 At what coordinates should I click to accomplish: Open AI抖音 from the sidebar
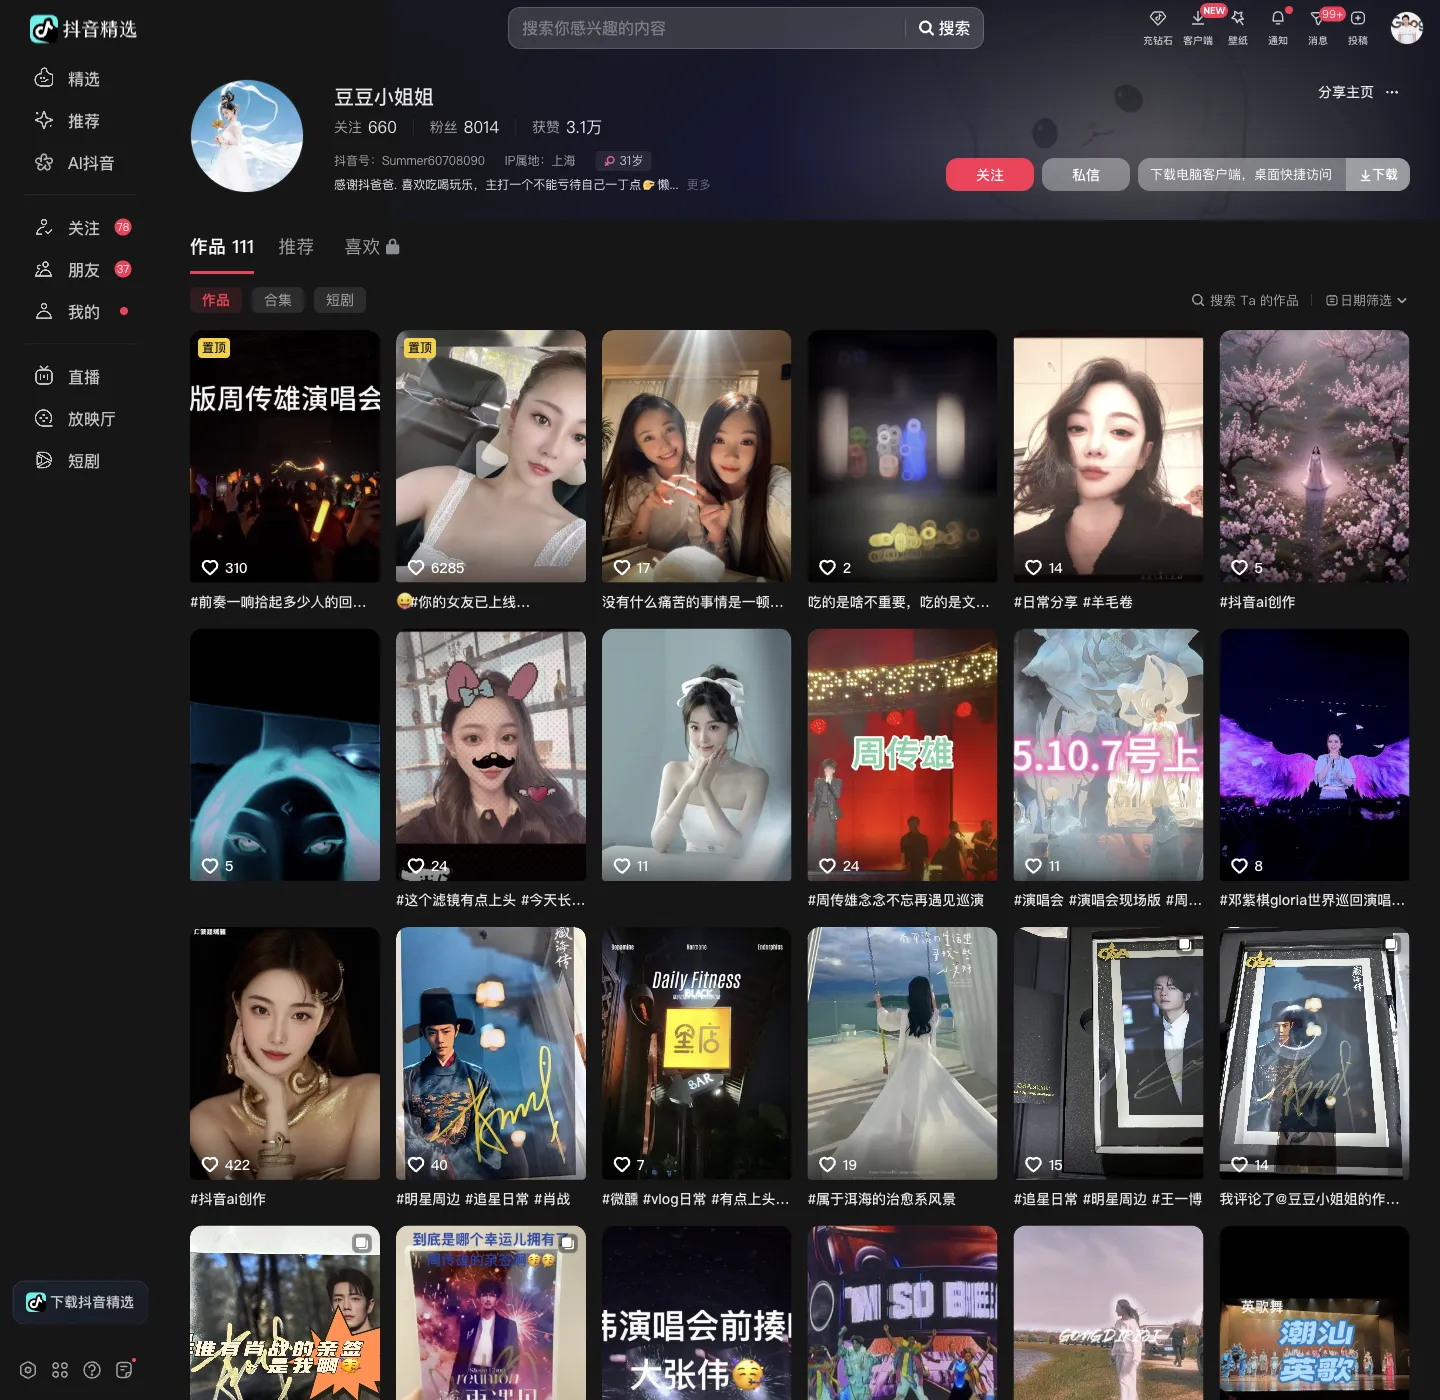75,163
